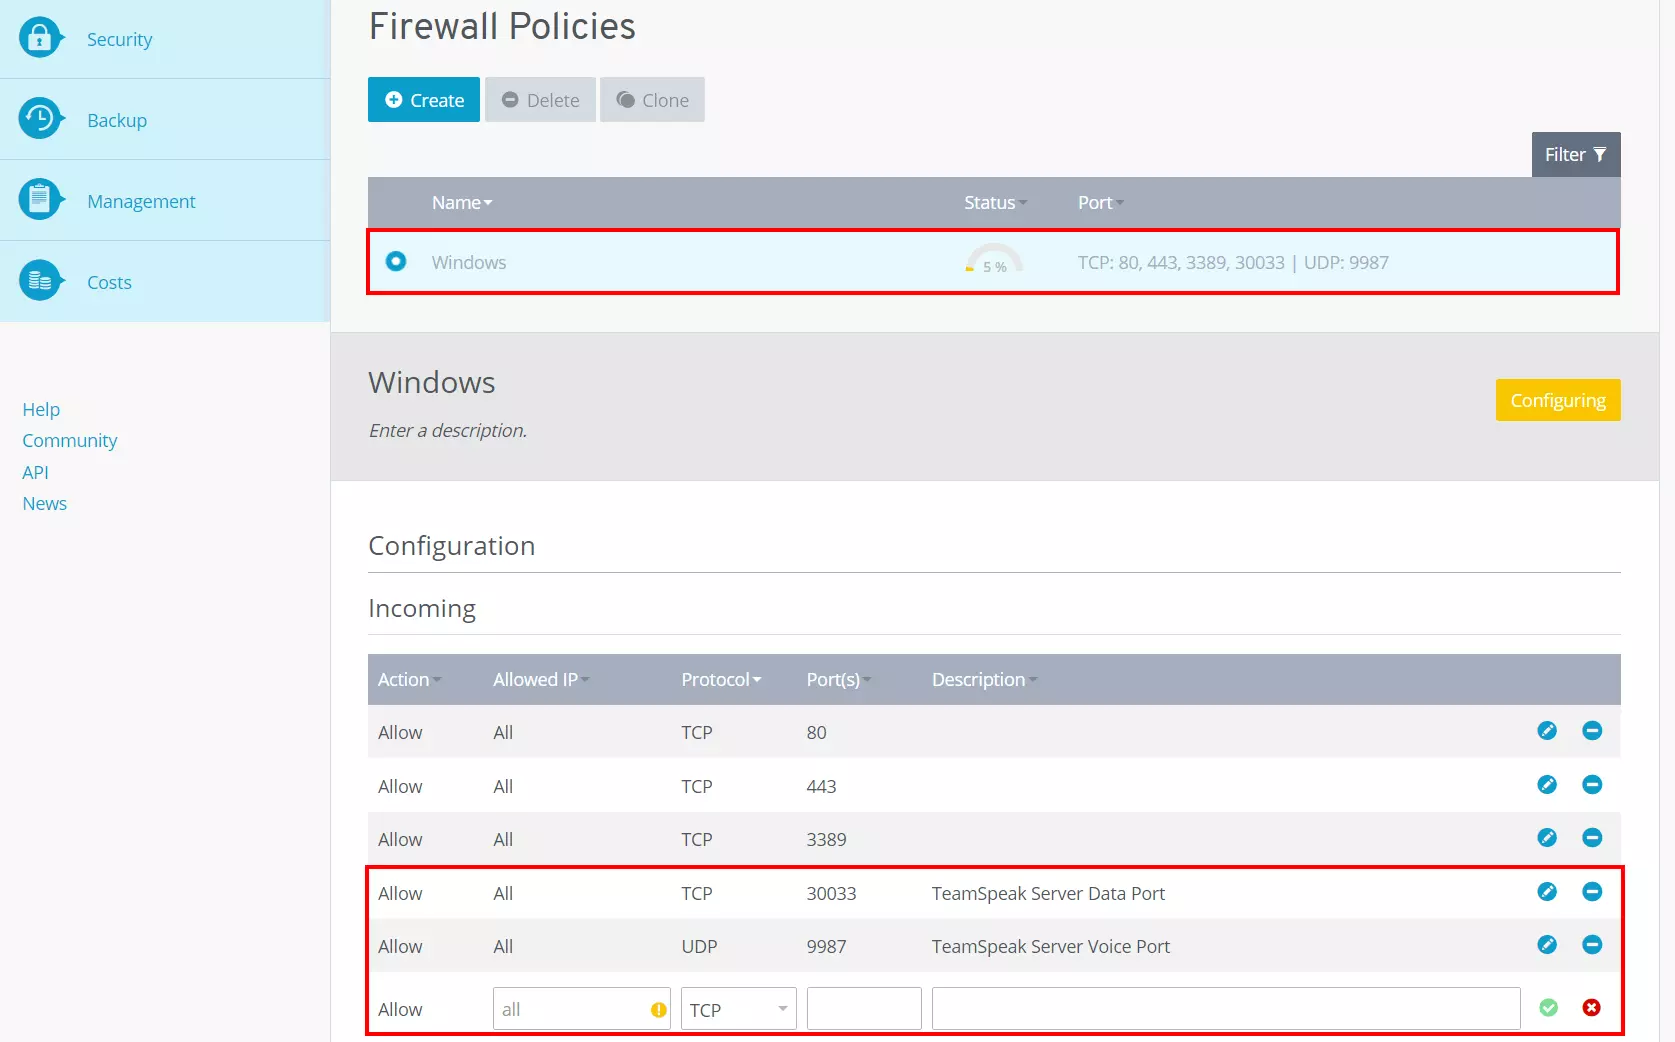Cancel new rule with red X
Image resolution: width=1675 pixels, height=1042 pixels.
[x=1592, y=1008]
